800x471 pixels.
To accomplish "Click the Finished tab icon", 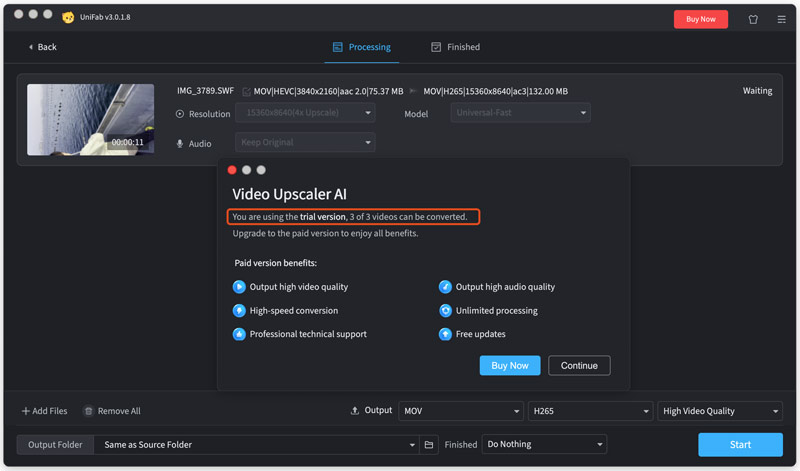I will point(436,47).
